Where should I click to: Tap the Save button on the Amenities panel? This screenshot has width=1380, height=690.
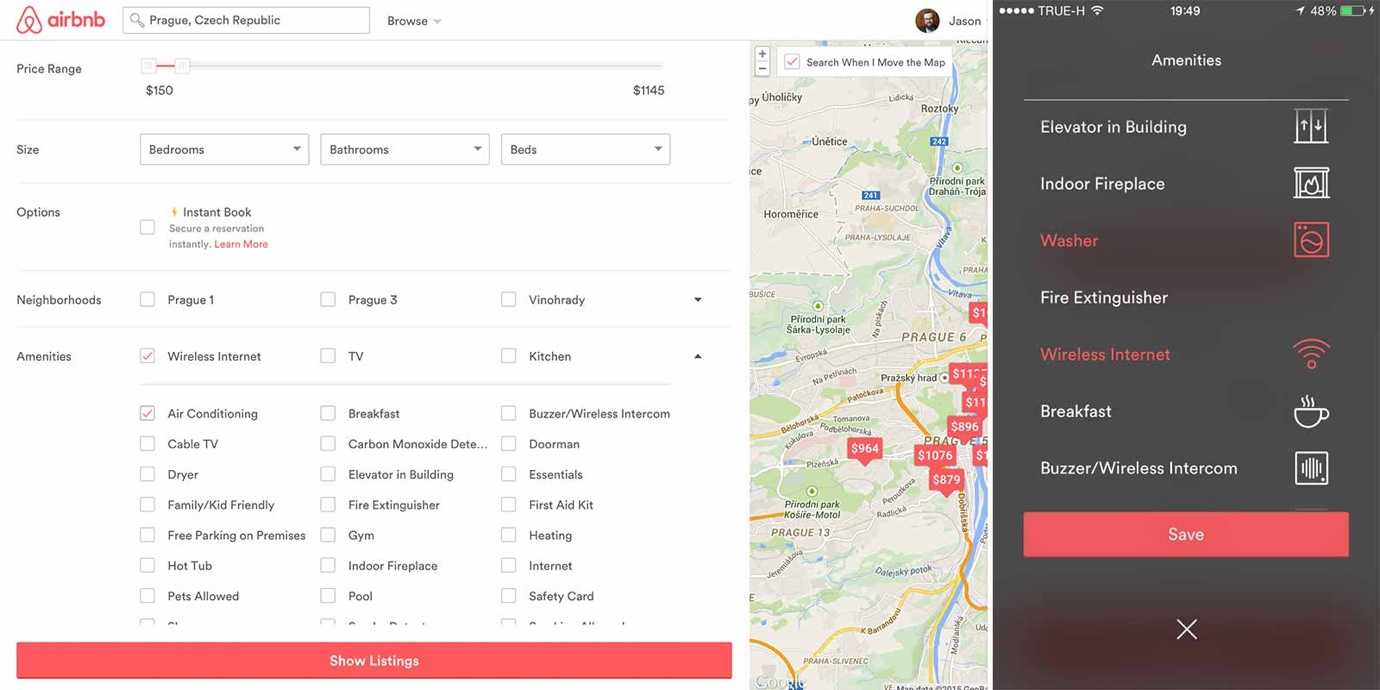point(1185,533)
